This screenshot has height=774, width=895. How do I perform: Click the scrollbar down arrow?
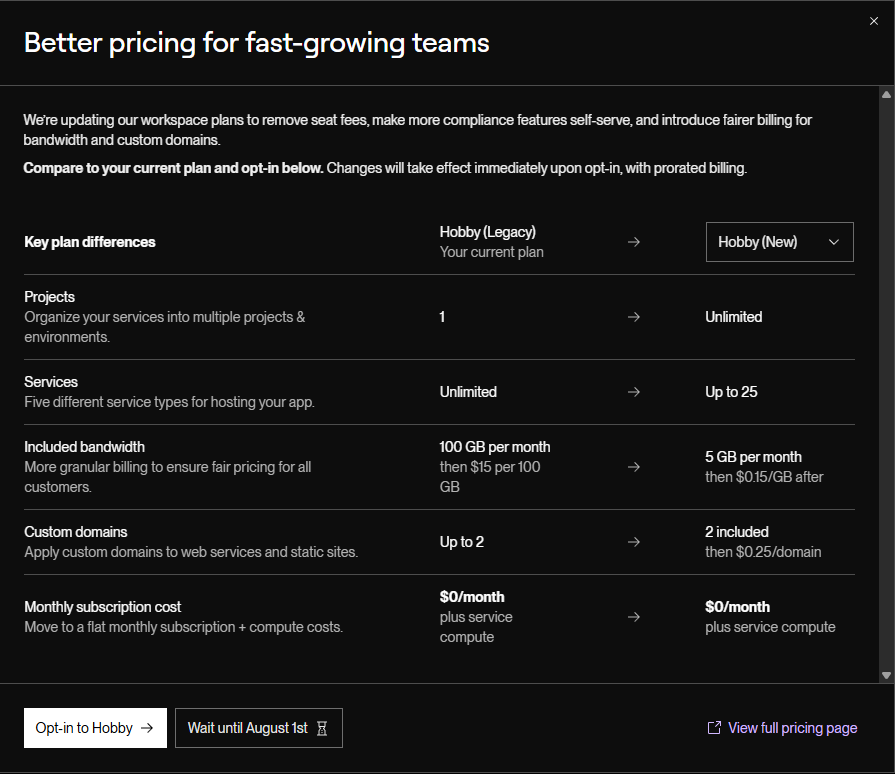886,675
